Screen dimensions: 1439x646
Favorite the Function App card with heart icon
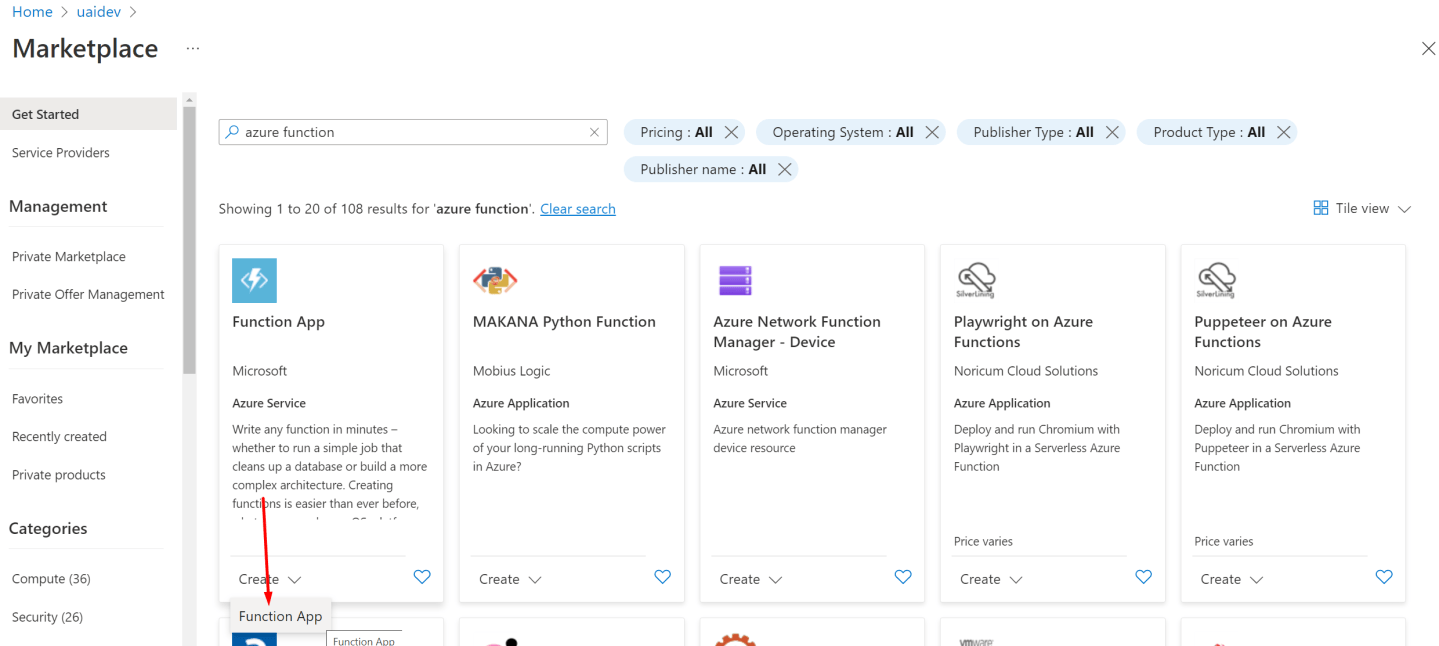coord(422,577)
